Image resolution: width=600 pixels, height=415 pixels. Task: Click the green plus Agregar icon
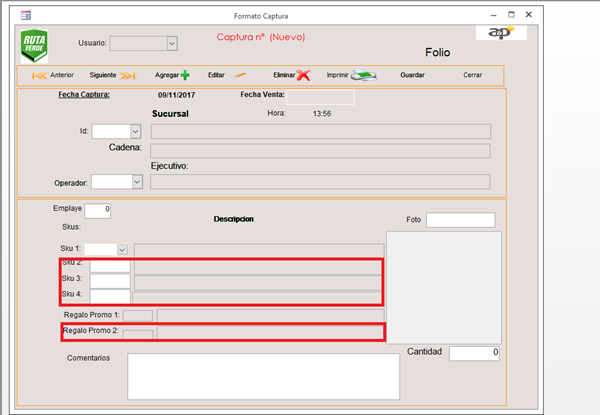coord(185,75)
